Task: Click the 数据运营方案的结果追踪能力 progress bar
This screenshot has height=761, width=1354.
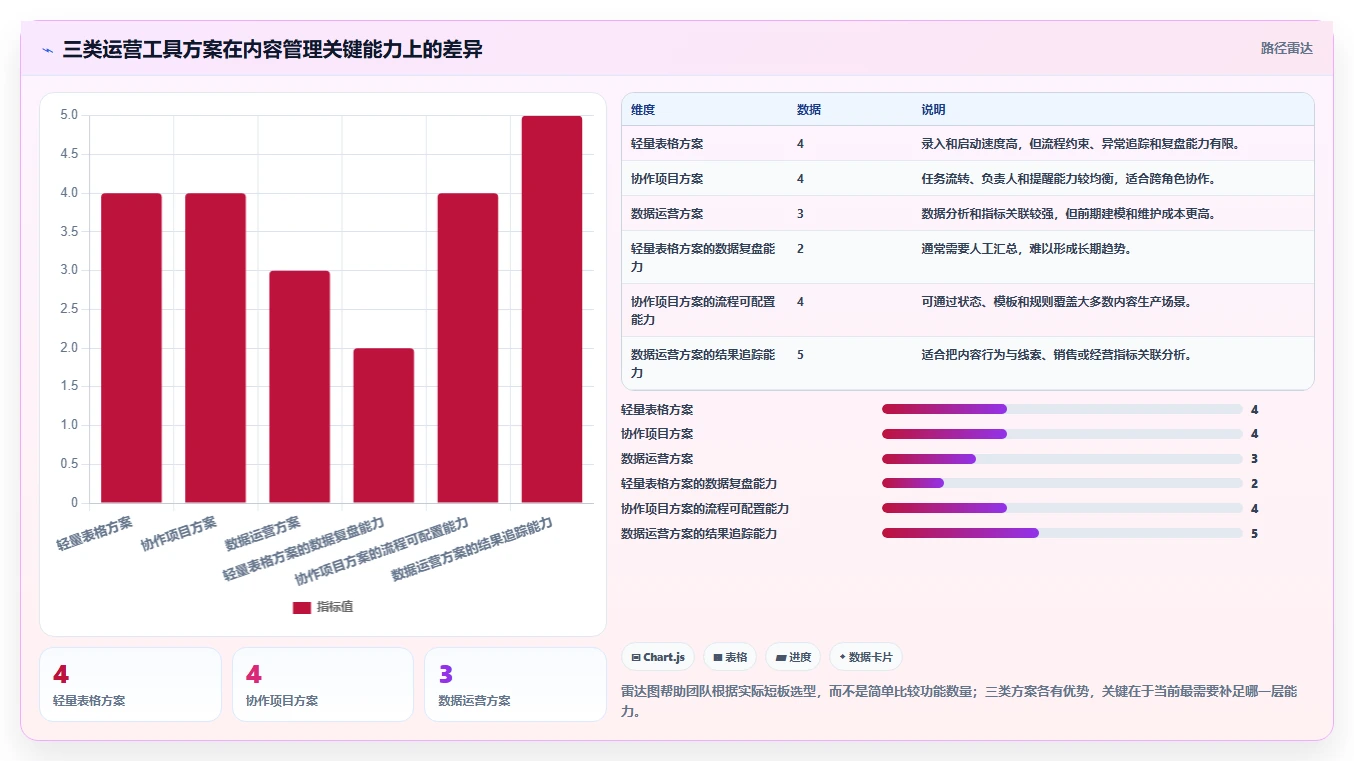Action: tap(1062, 533)
